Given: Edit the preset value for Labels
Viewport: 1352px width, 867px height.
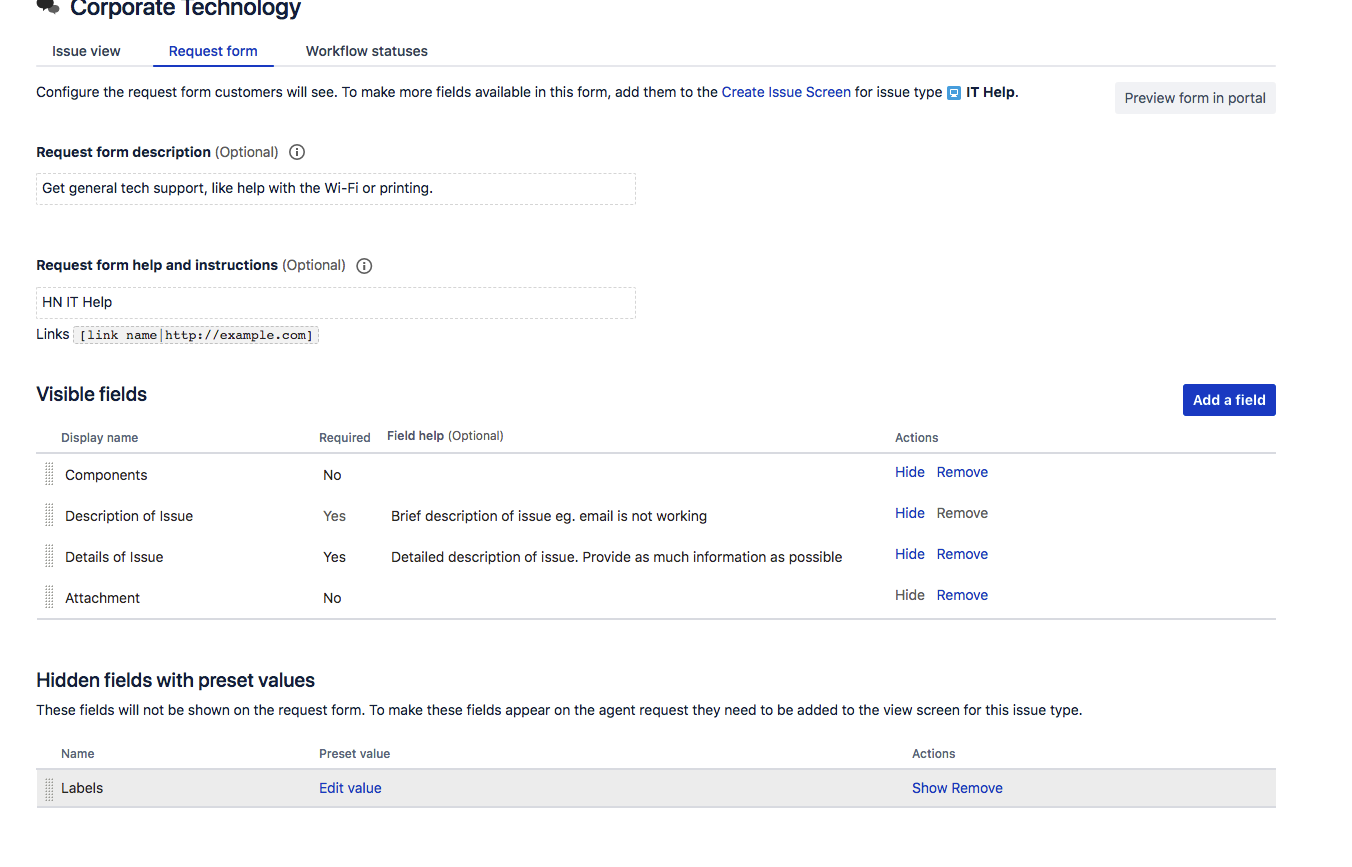Looking at the screenshot, I should point(349,787).
